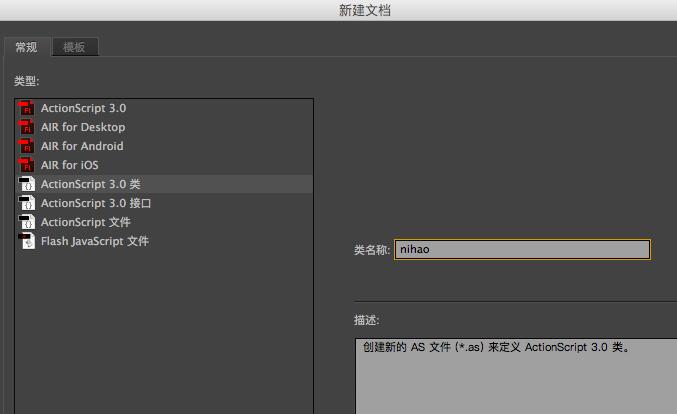Click the Flash JavaScript 文件 icon

point(26,241)
